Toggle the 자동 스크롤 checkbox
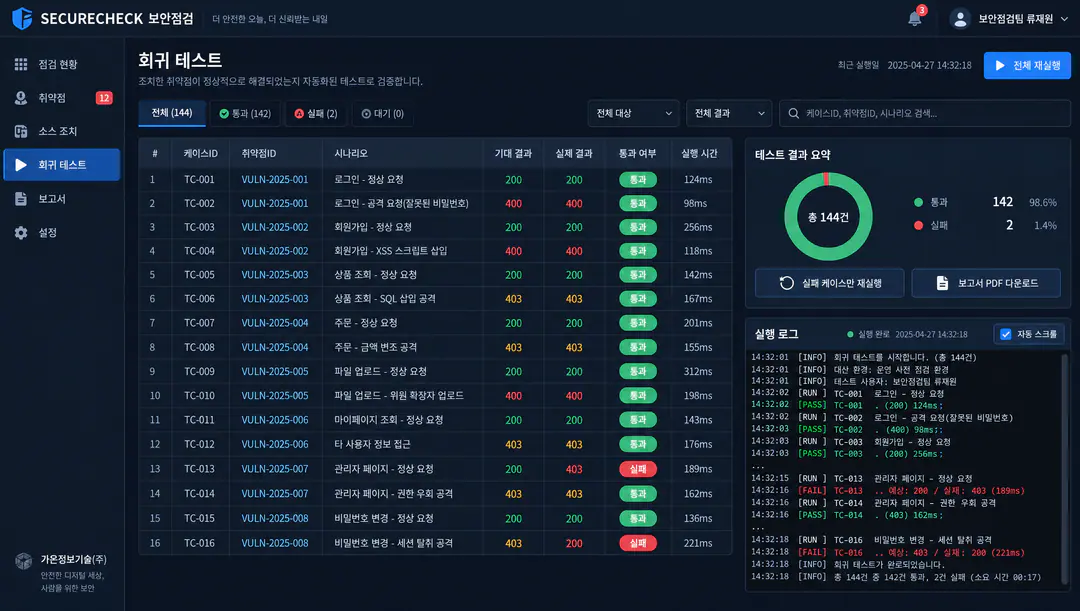The height and width of the screenshot is (611, 1080). pos(1006,334)
